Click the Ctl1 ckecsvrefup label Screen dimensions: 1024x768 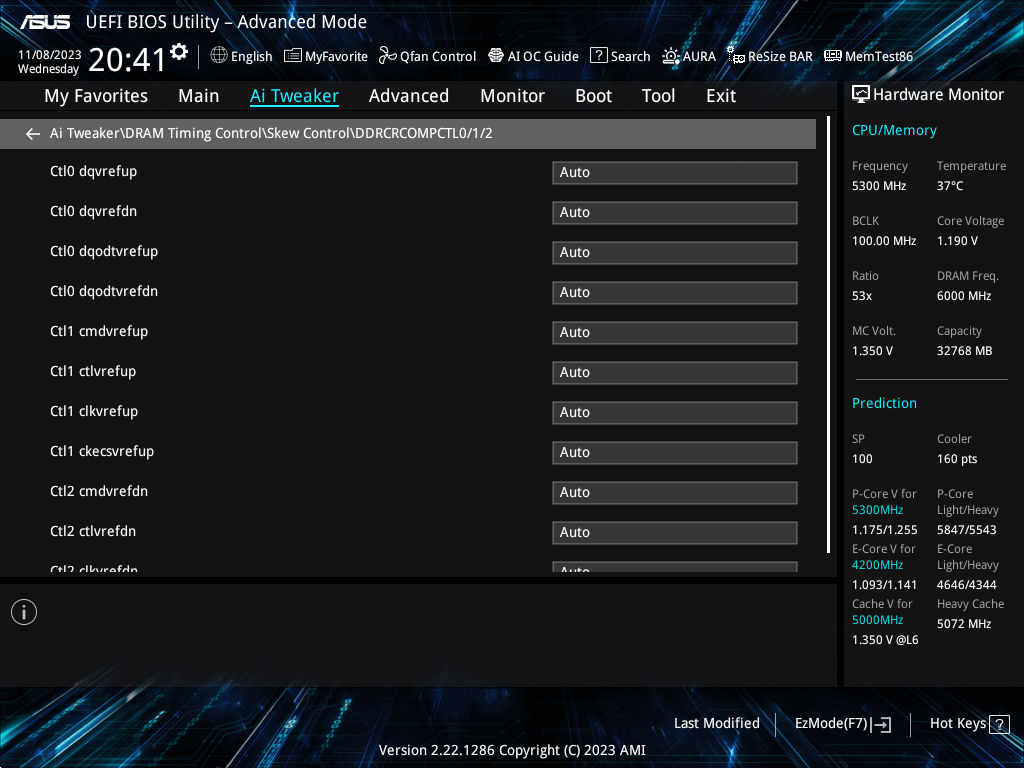pos(102,452)
